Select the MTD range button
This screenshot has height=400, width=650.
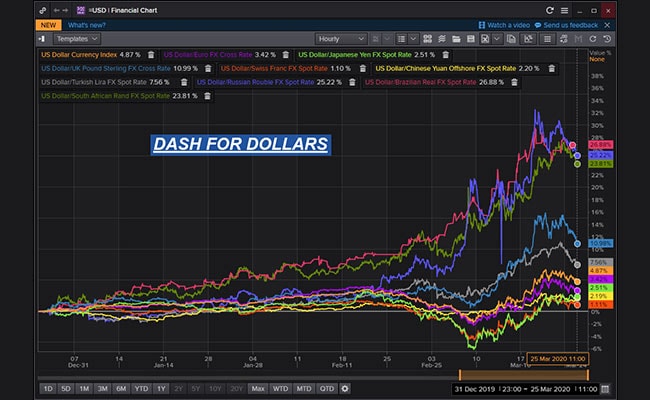[x=303, y=389]
